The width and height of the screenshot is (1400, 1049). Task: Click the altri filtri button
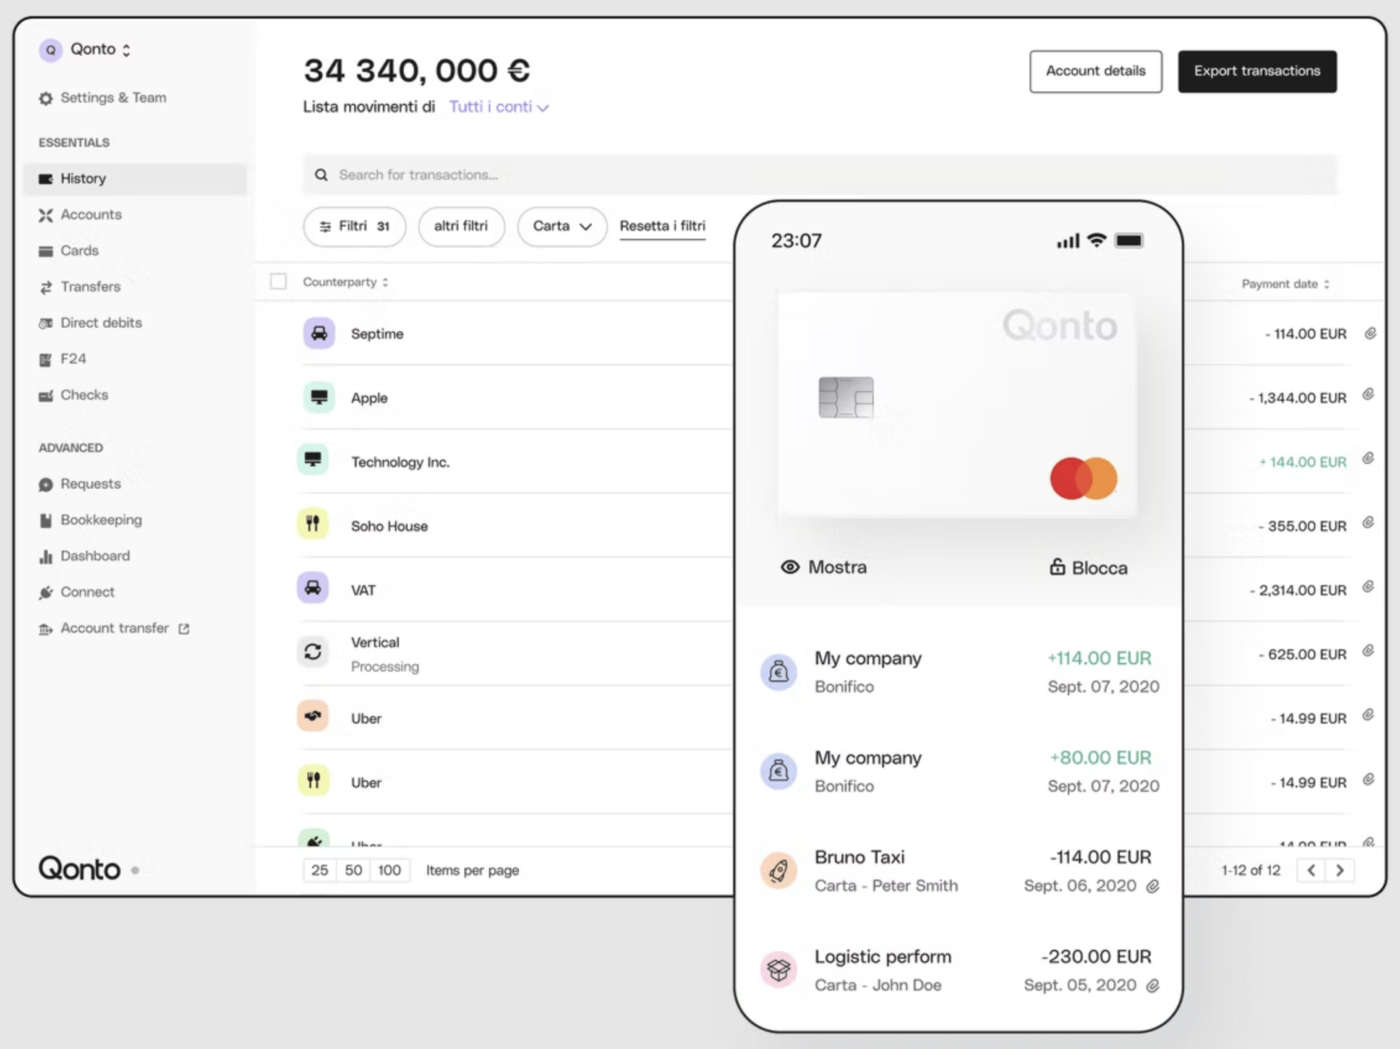(461, 226)
